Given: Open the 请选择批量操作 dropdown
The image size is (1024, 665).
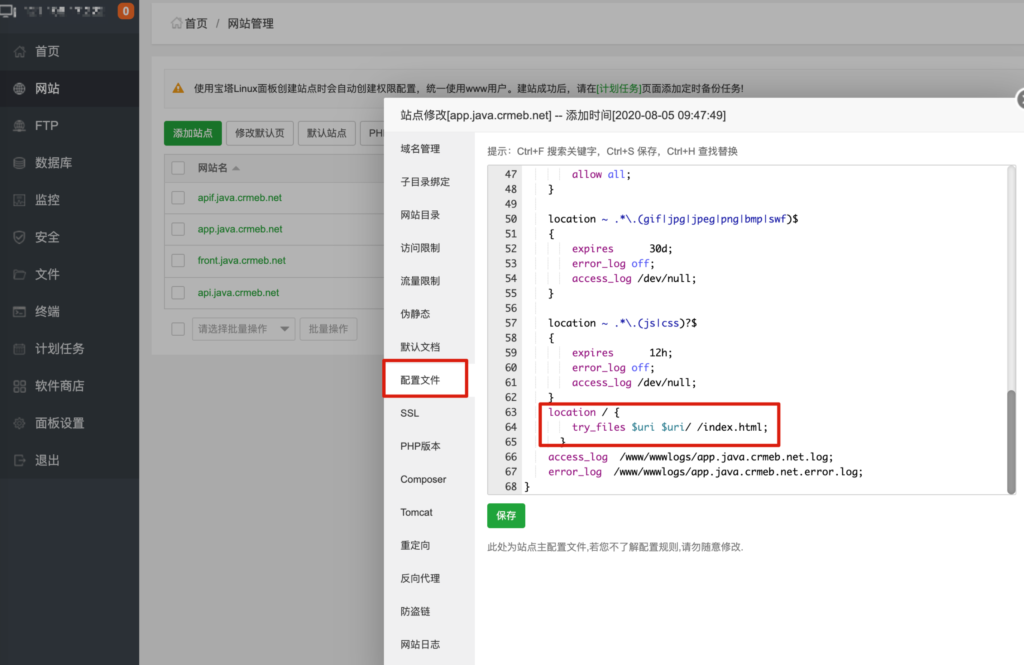Looking at the screenshot, I should click(244, 329).
